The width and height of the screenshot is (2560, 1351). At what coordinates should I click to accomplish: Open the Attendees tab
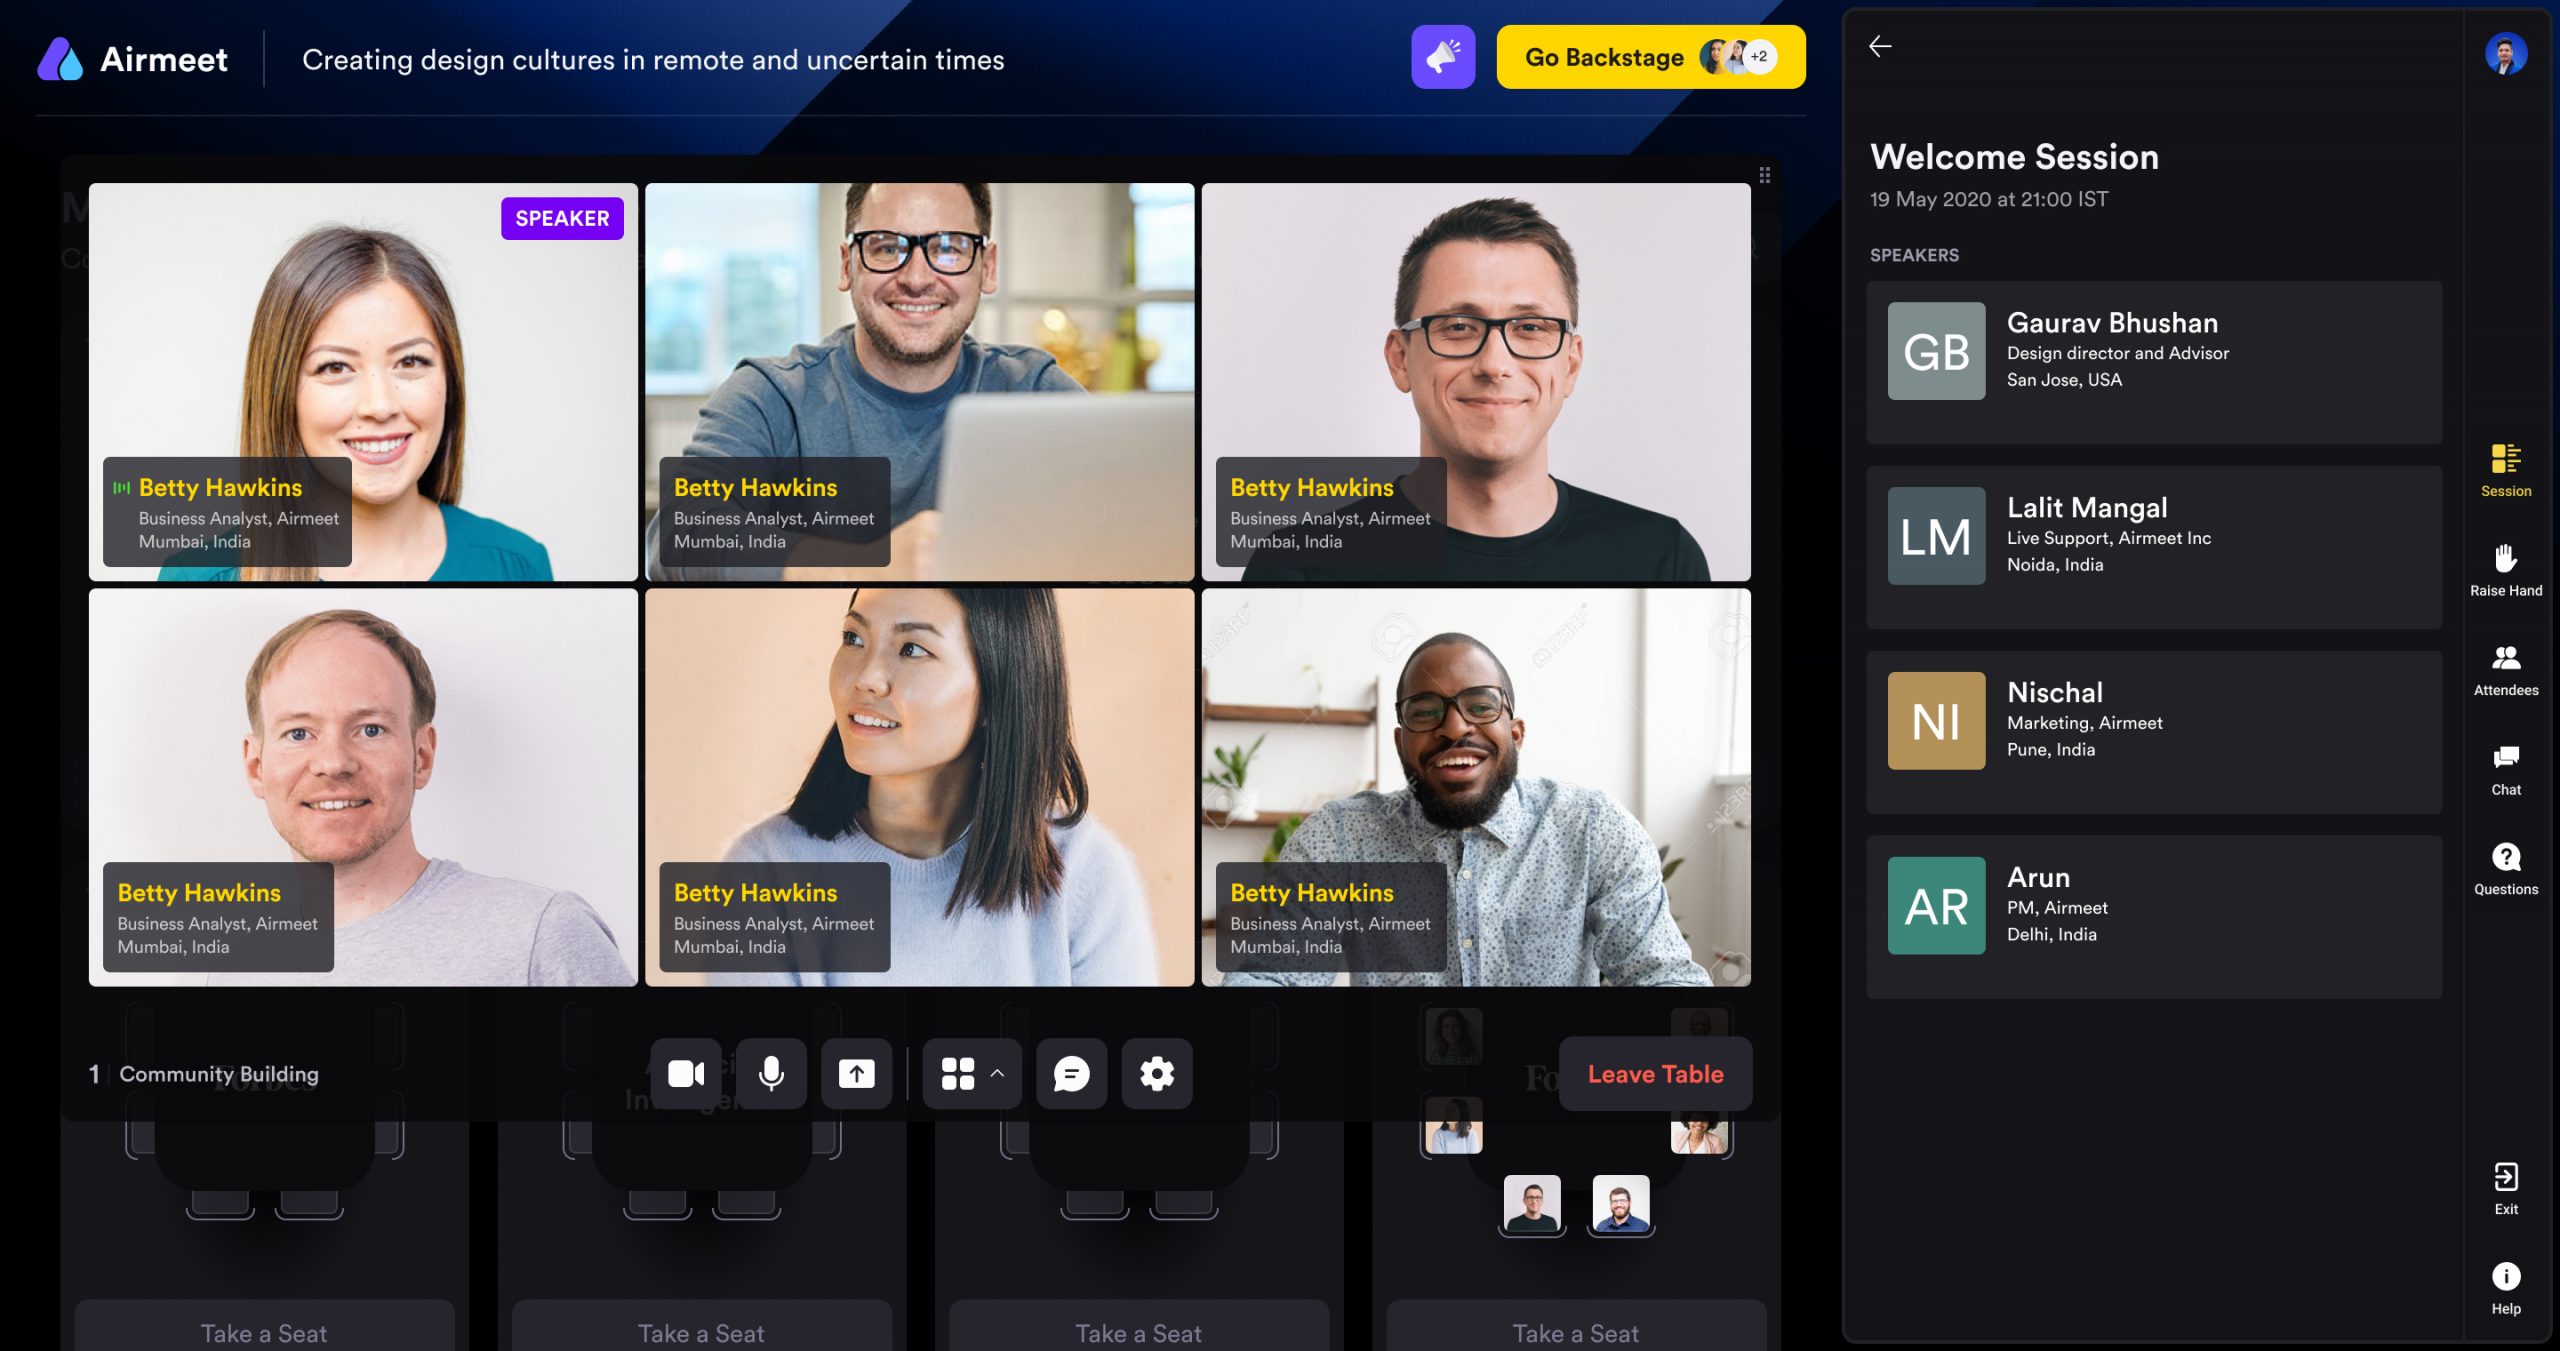point(2505,670)
